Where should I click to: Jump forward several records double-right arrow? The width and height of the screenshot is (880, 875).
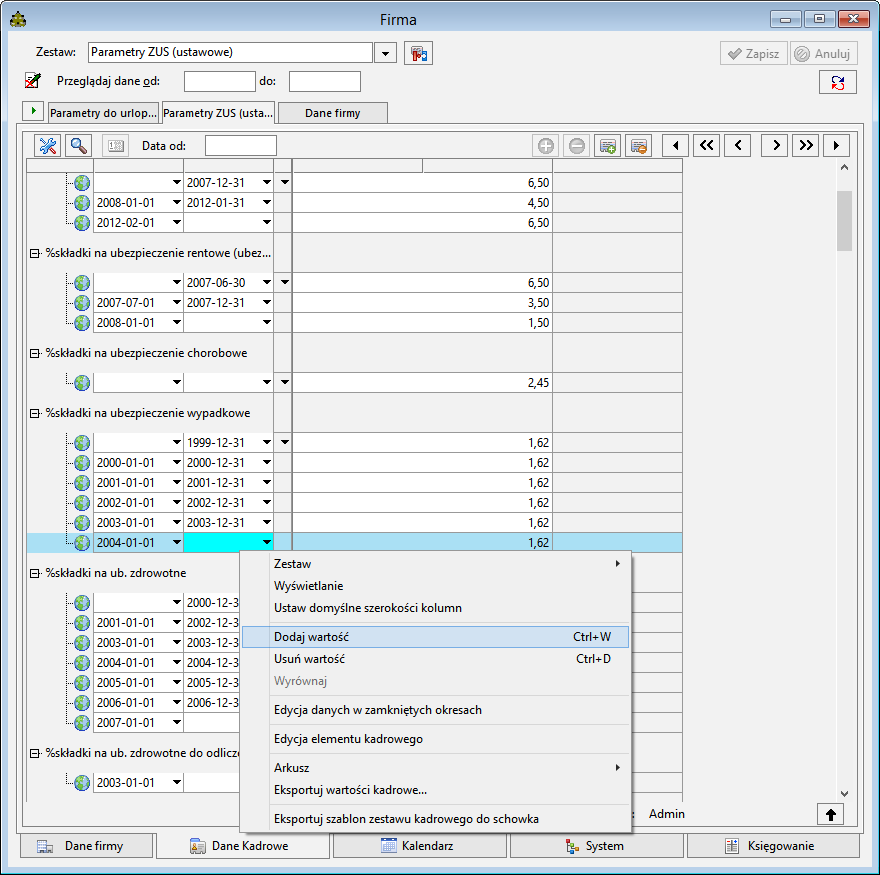click(x=806, y=146)
